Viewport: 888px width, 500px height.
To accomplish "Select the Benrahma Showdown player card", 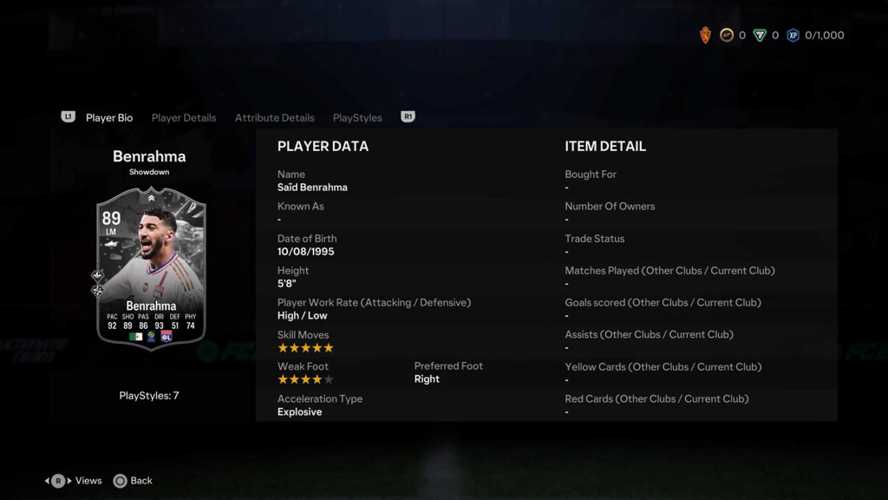I will (x=151, y=269).
